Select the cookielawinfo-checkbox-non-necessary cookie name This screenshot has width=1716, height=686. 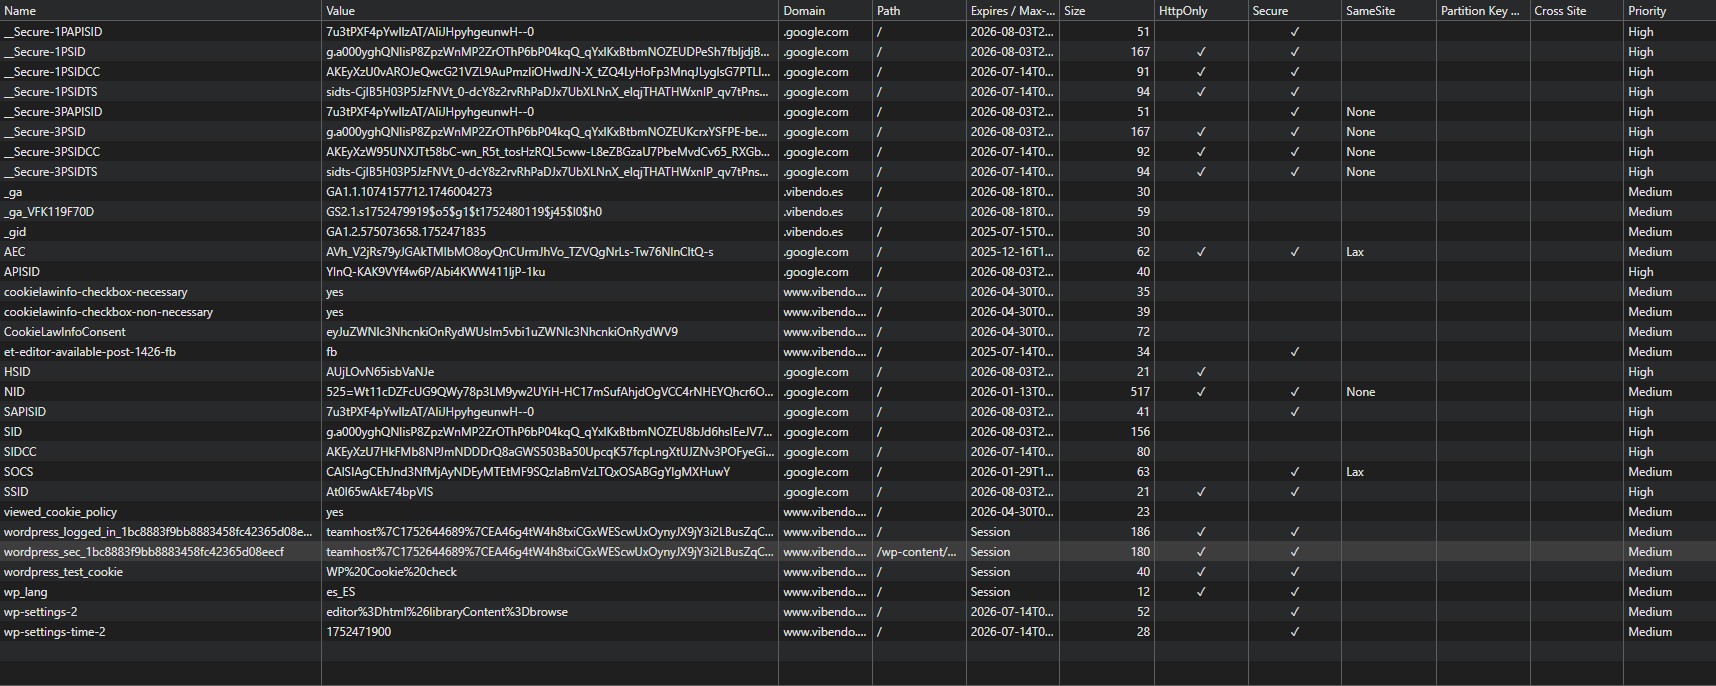point(108,312)
